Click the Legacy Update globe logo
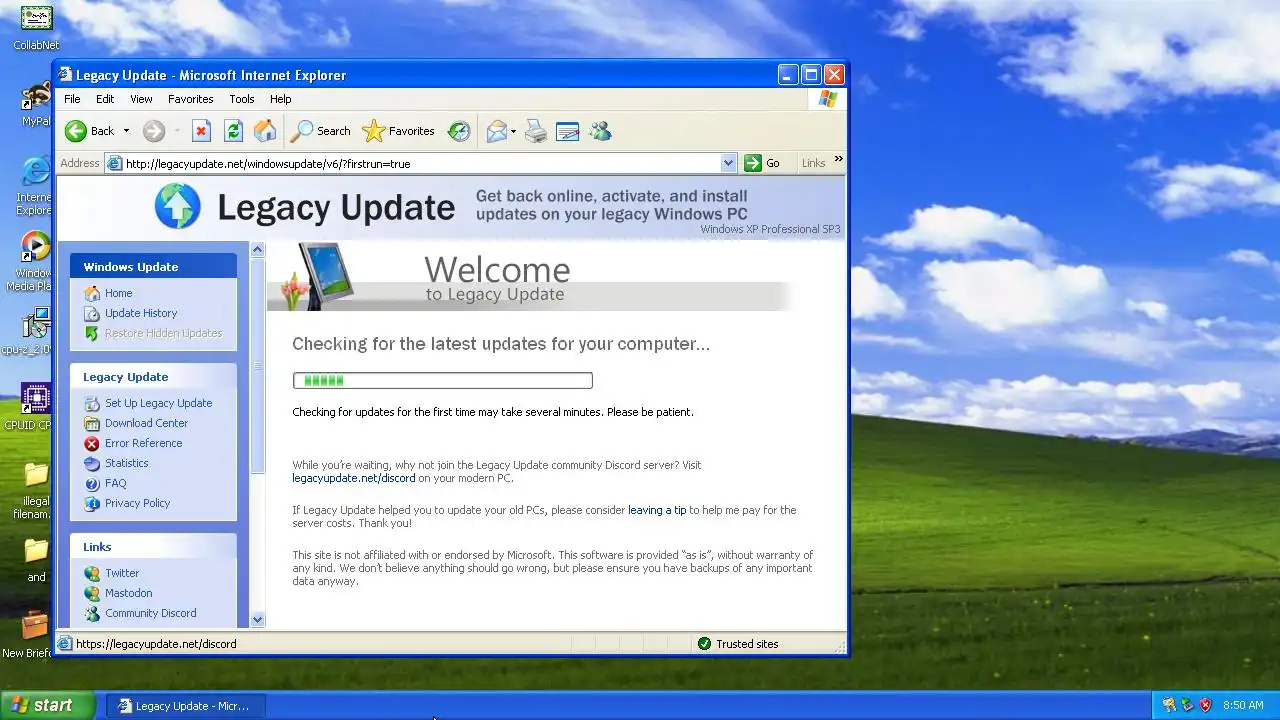 pos(178,206)
